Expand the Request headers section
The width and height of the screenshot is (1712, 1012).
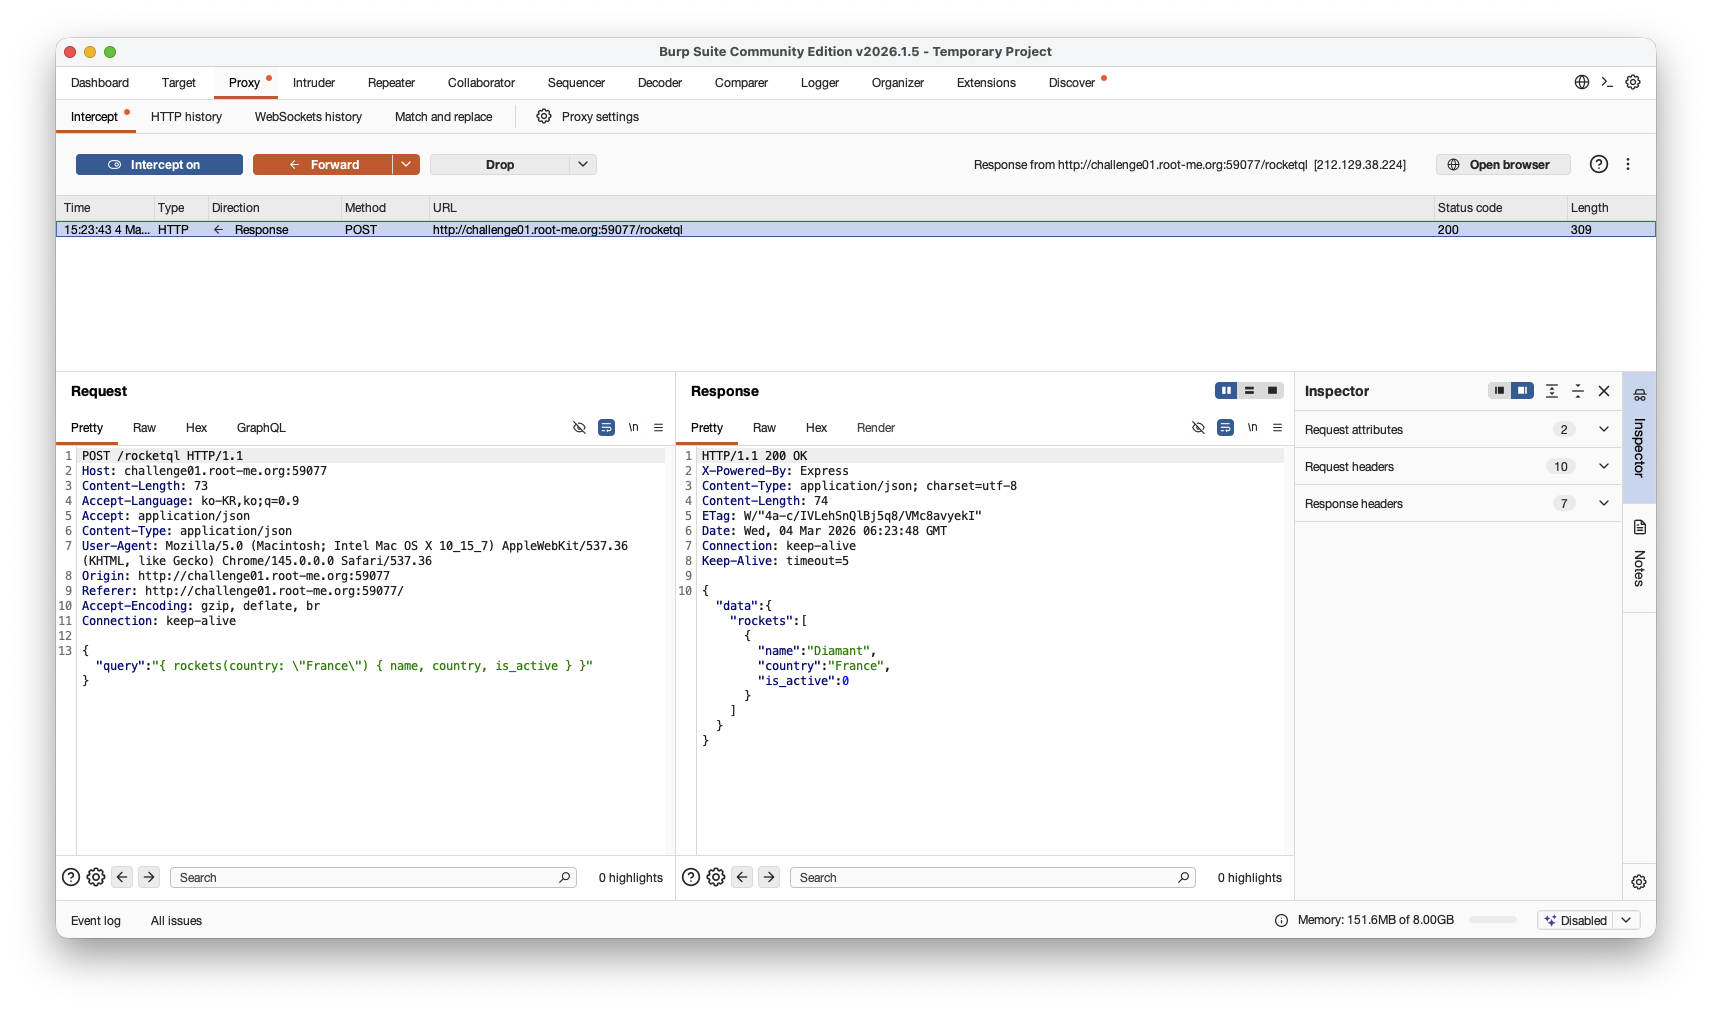1458,466
